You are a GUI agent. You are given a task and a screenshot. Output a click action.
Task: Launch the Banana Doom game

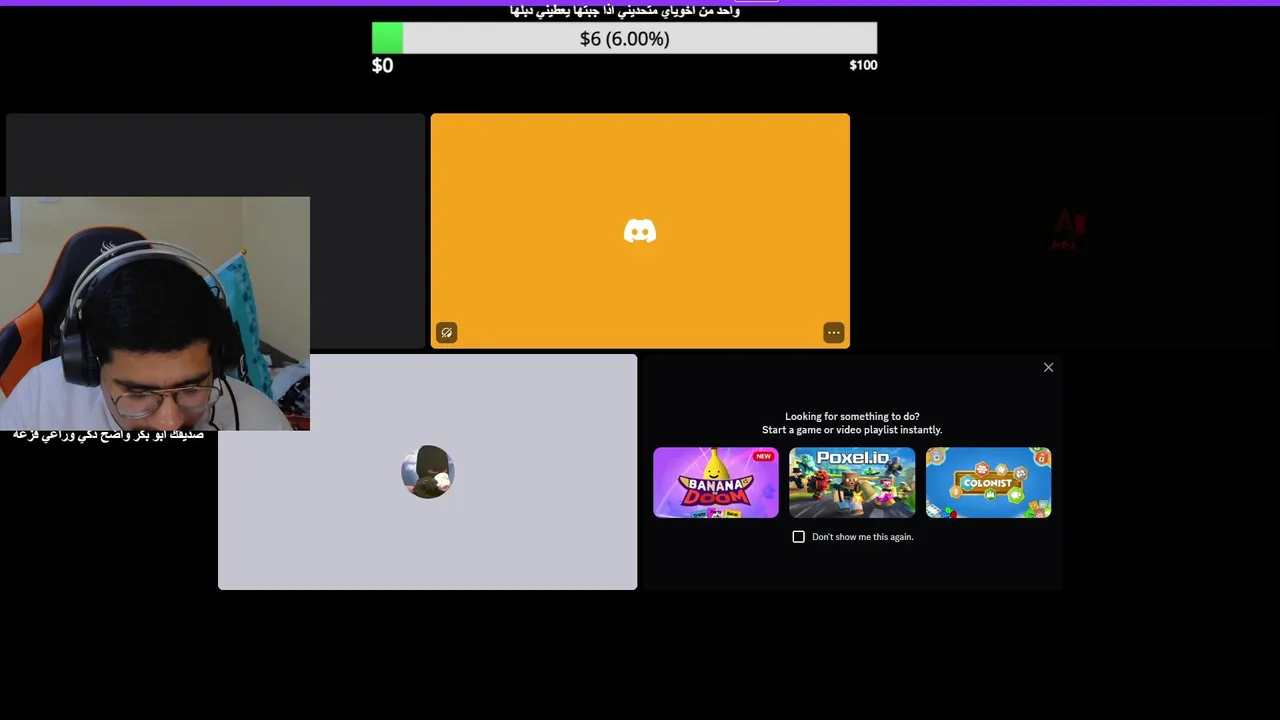716,482
